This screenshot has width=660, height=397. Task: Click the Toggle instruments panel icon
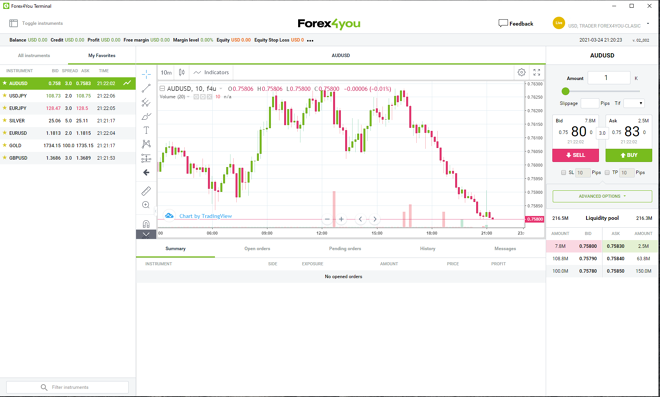(x=13, y=23)
